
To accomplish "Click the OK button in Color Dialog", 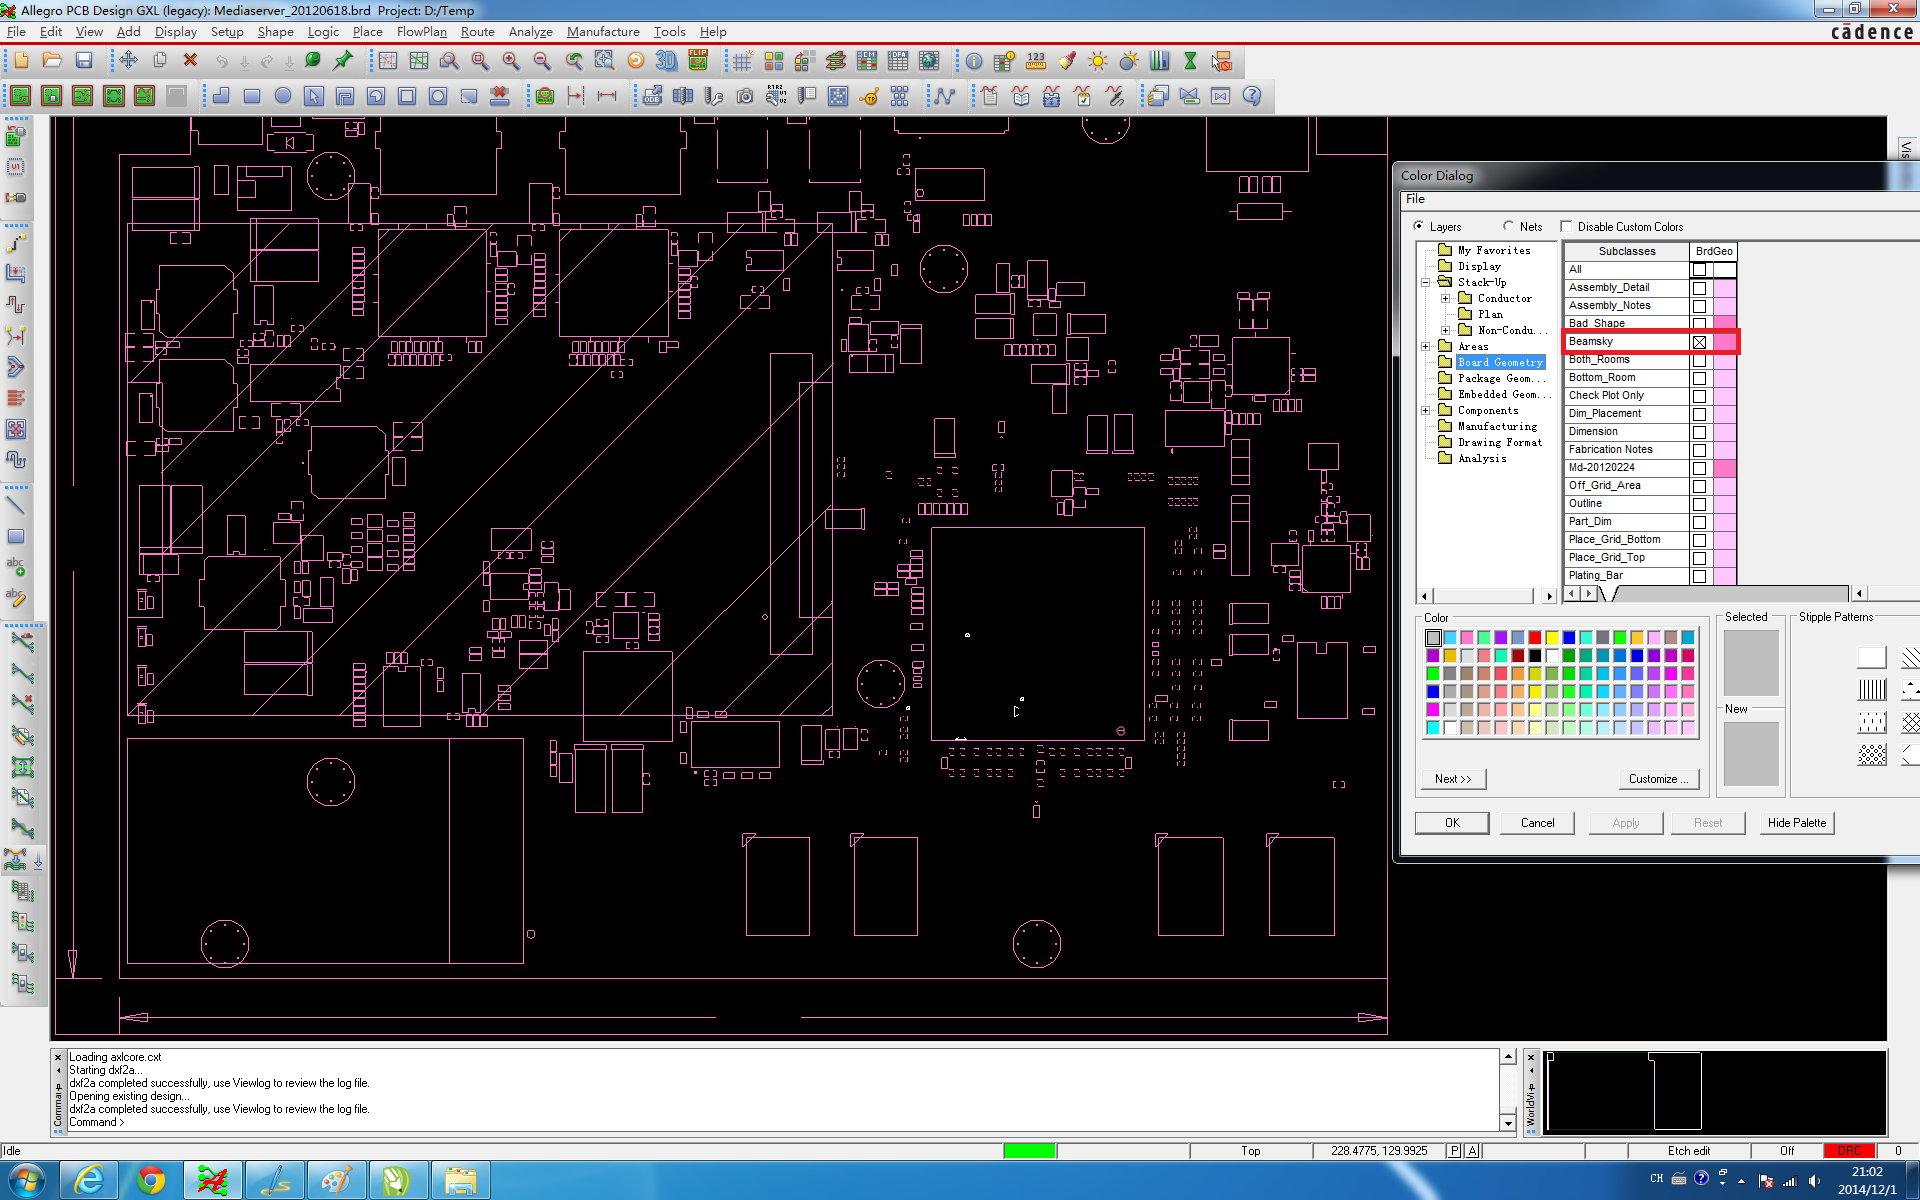I will (x=1452, y=823).
